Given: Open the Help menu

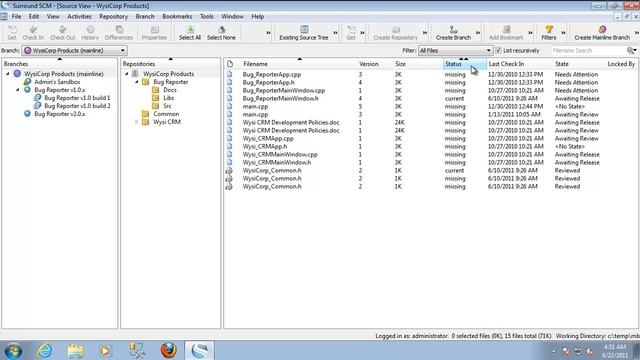Looking at the screenshot, I should (258, 17).
